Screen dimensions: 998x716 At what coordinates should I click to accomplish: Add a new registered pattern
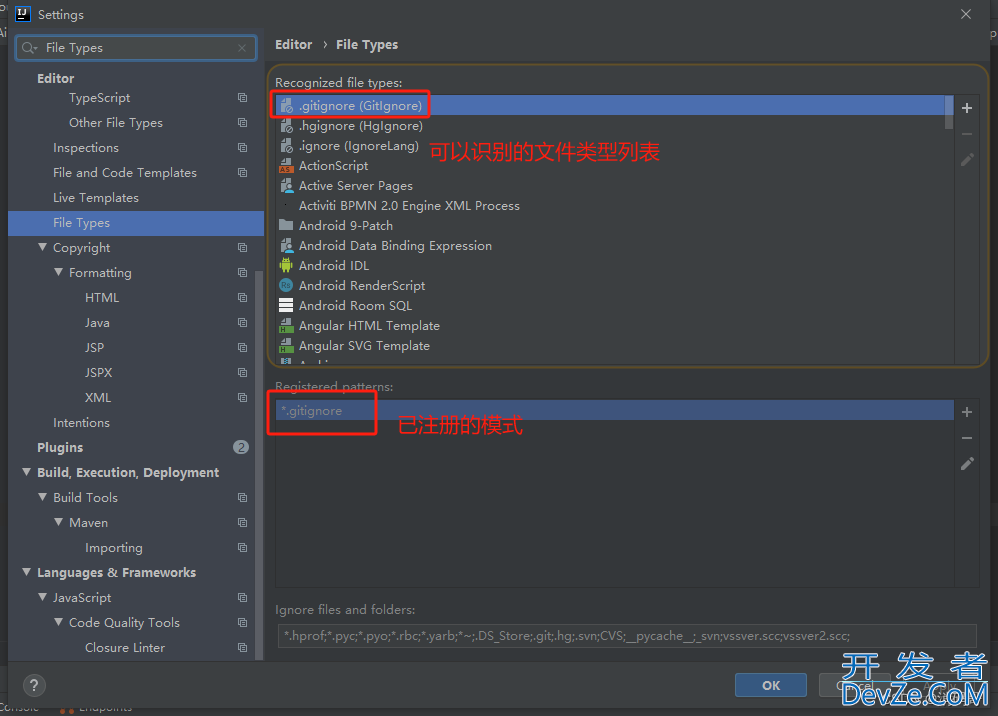pos(967,412)
